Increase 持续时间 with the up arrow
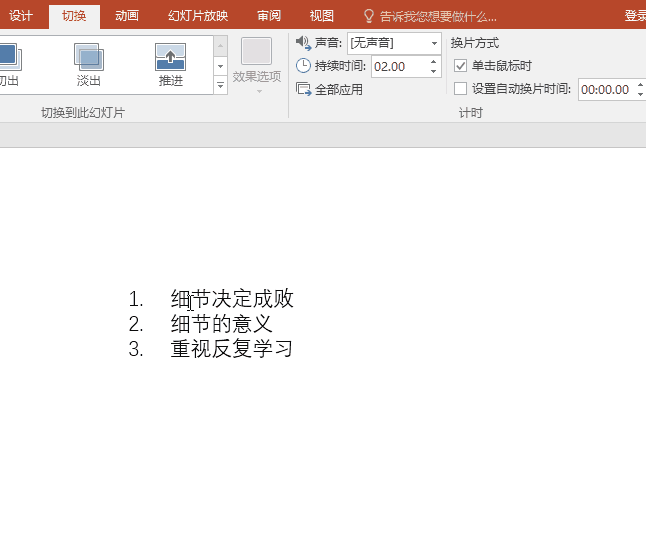The image size is (646, 546). tap(433, 62)
